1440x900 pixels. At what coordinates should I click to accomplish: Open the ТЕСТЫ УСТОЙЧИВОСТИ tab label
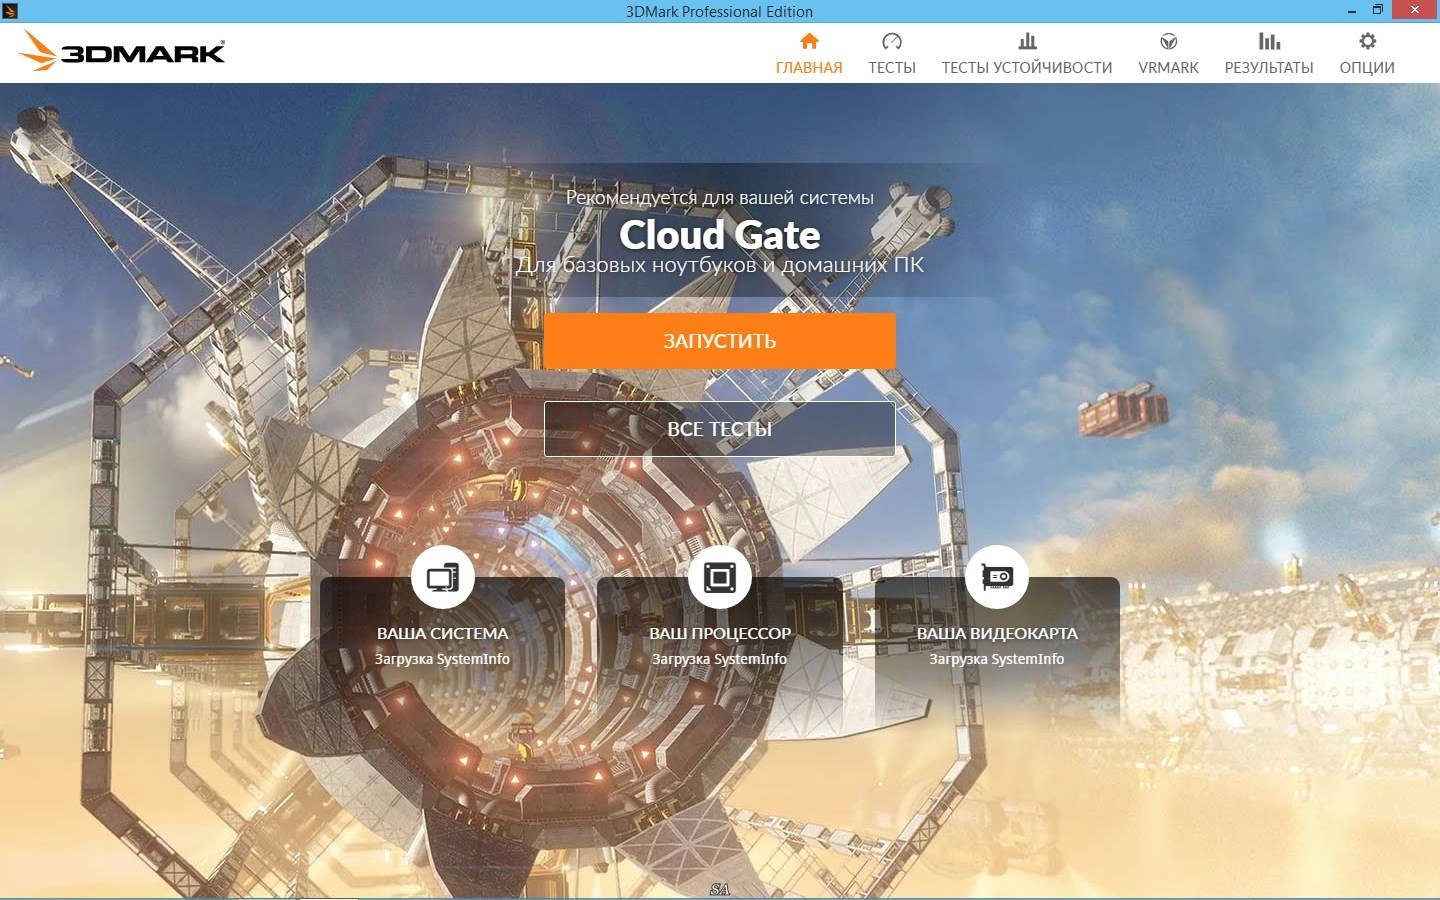[x=1027, y=67]
